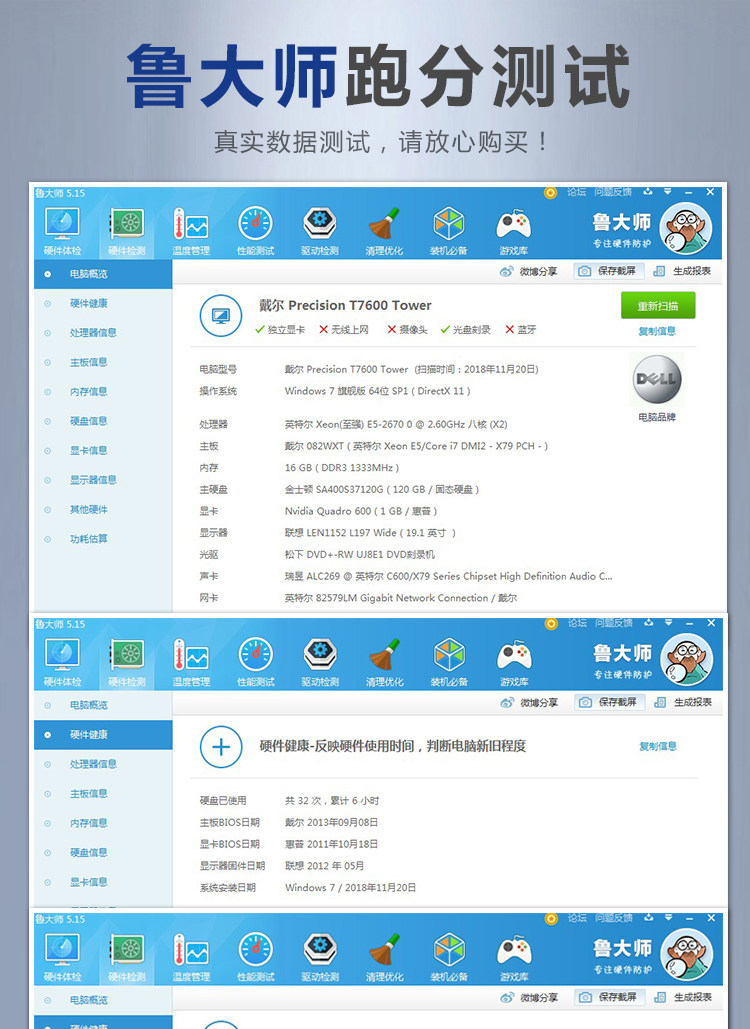Image resolution: width=750 pixels, height=1029 pixels.
Task: Select highlighted 硬件健康 in the hardware health window sidebar
Action: point(103,735)
